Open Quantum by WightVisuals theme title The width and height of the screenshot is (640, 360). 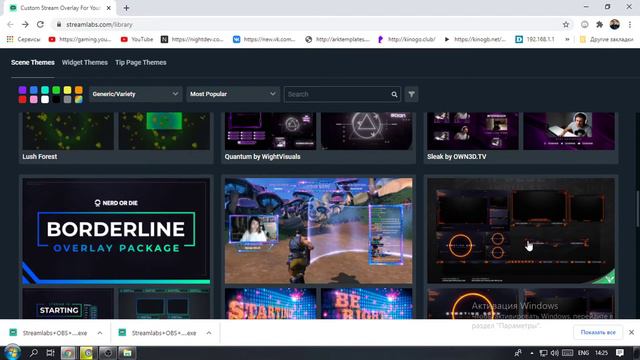click(x=262, y=157)
